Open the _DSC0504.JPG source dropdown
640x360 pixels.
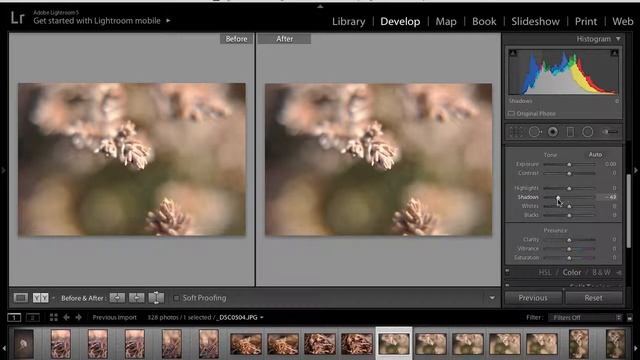click(x=262, y=318)
